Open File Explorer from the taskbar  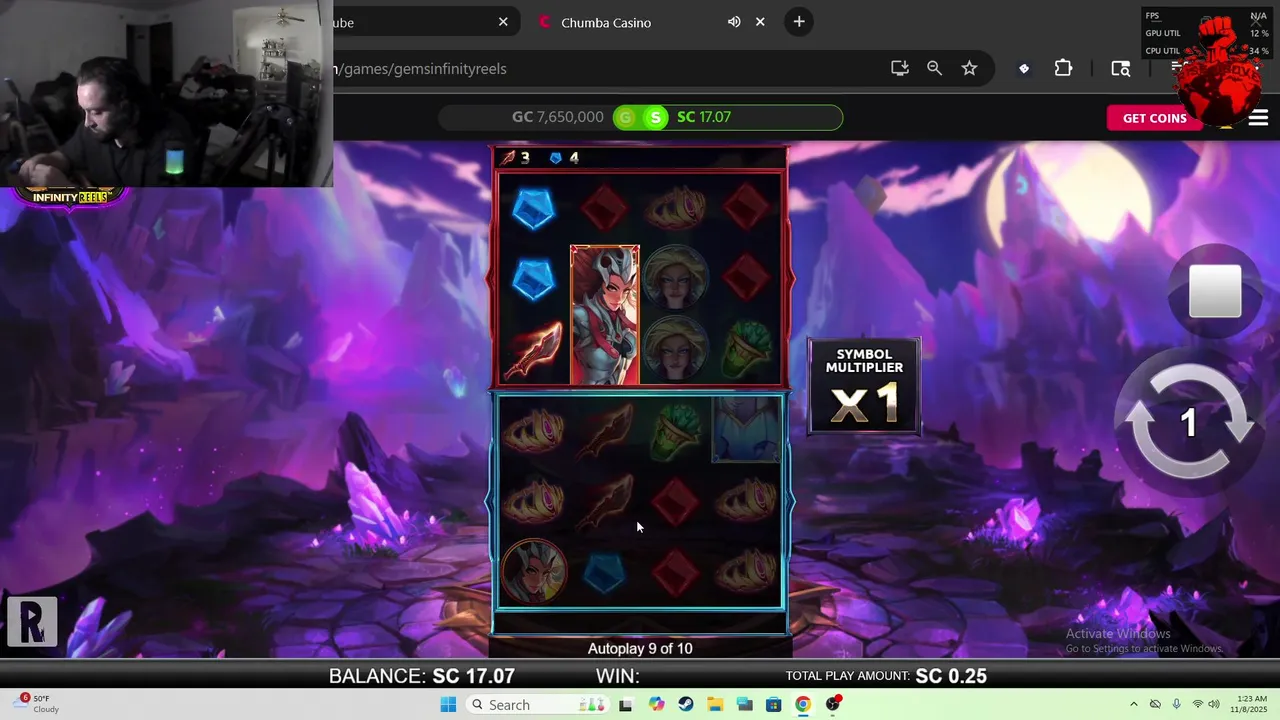point(715,704)
